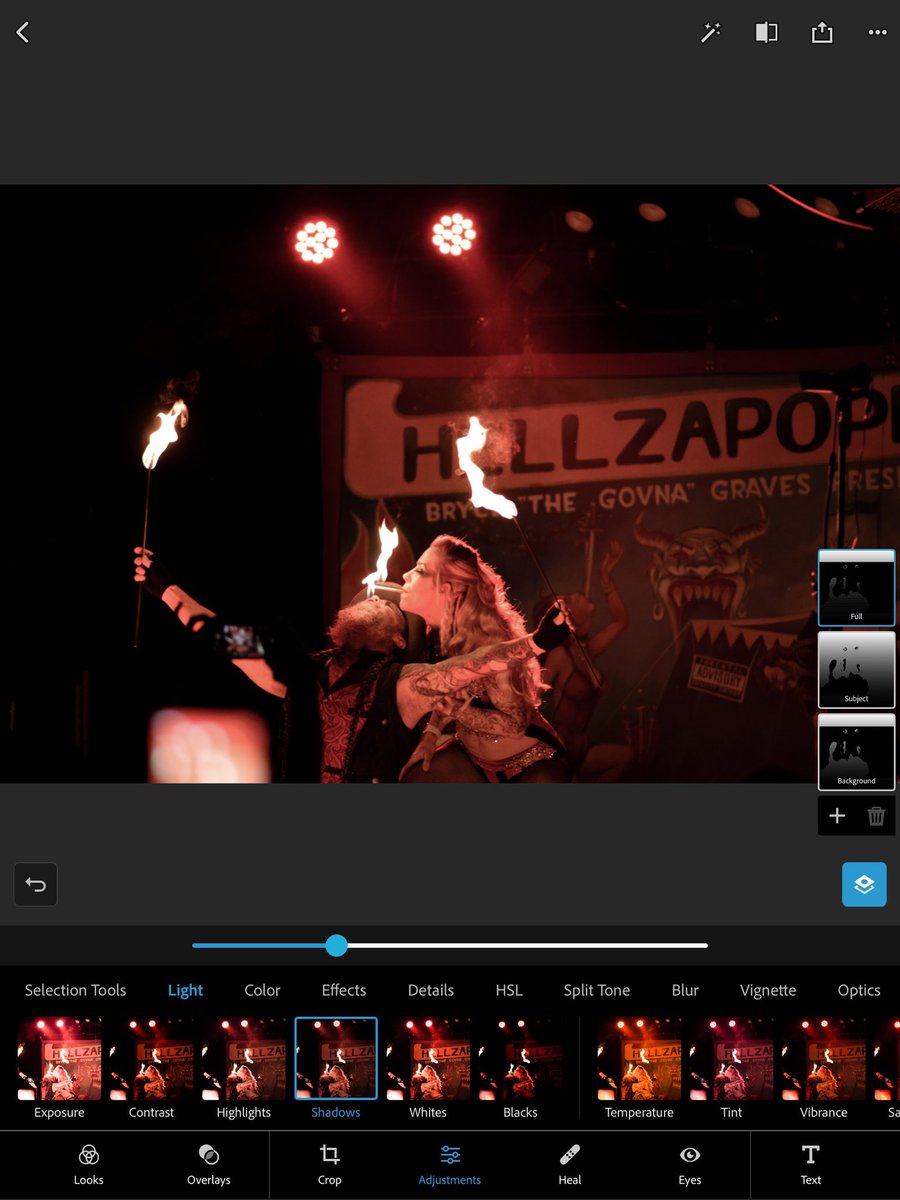Delete selected mask with trash icon

point(876,816)
